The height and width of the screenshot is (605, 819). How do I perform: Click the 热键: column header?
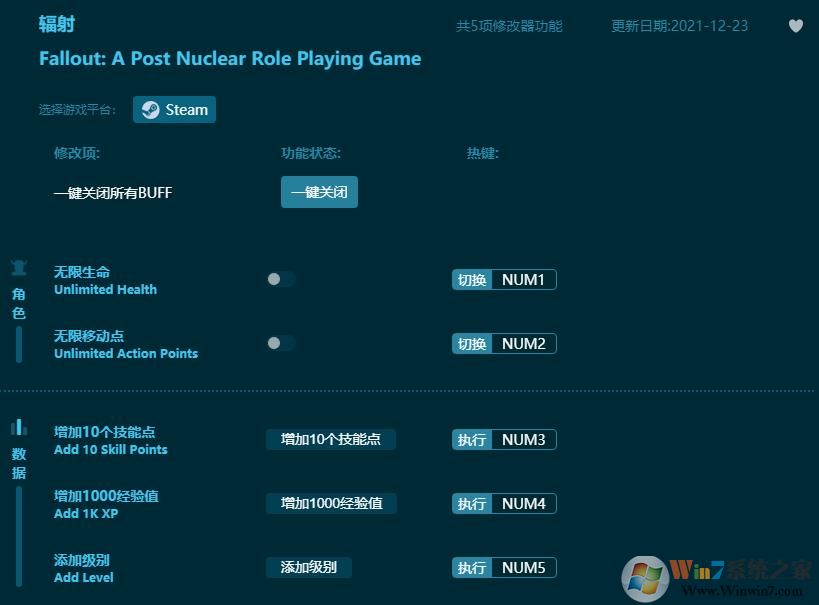483,153
